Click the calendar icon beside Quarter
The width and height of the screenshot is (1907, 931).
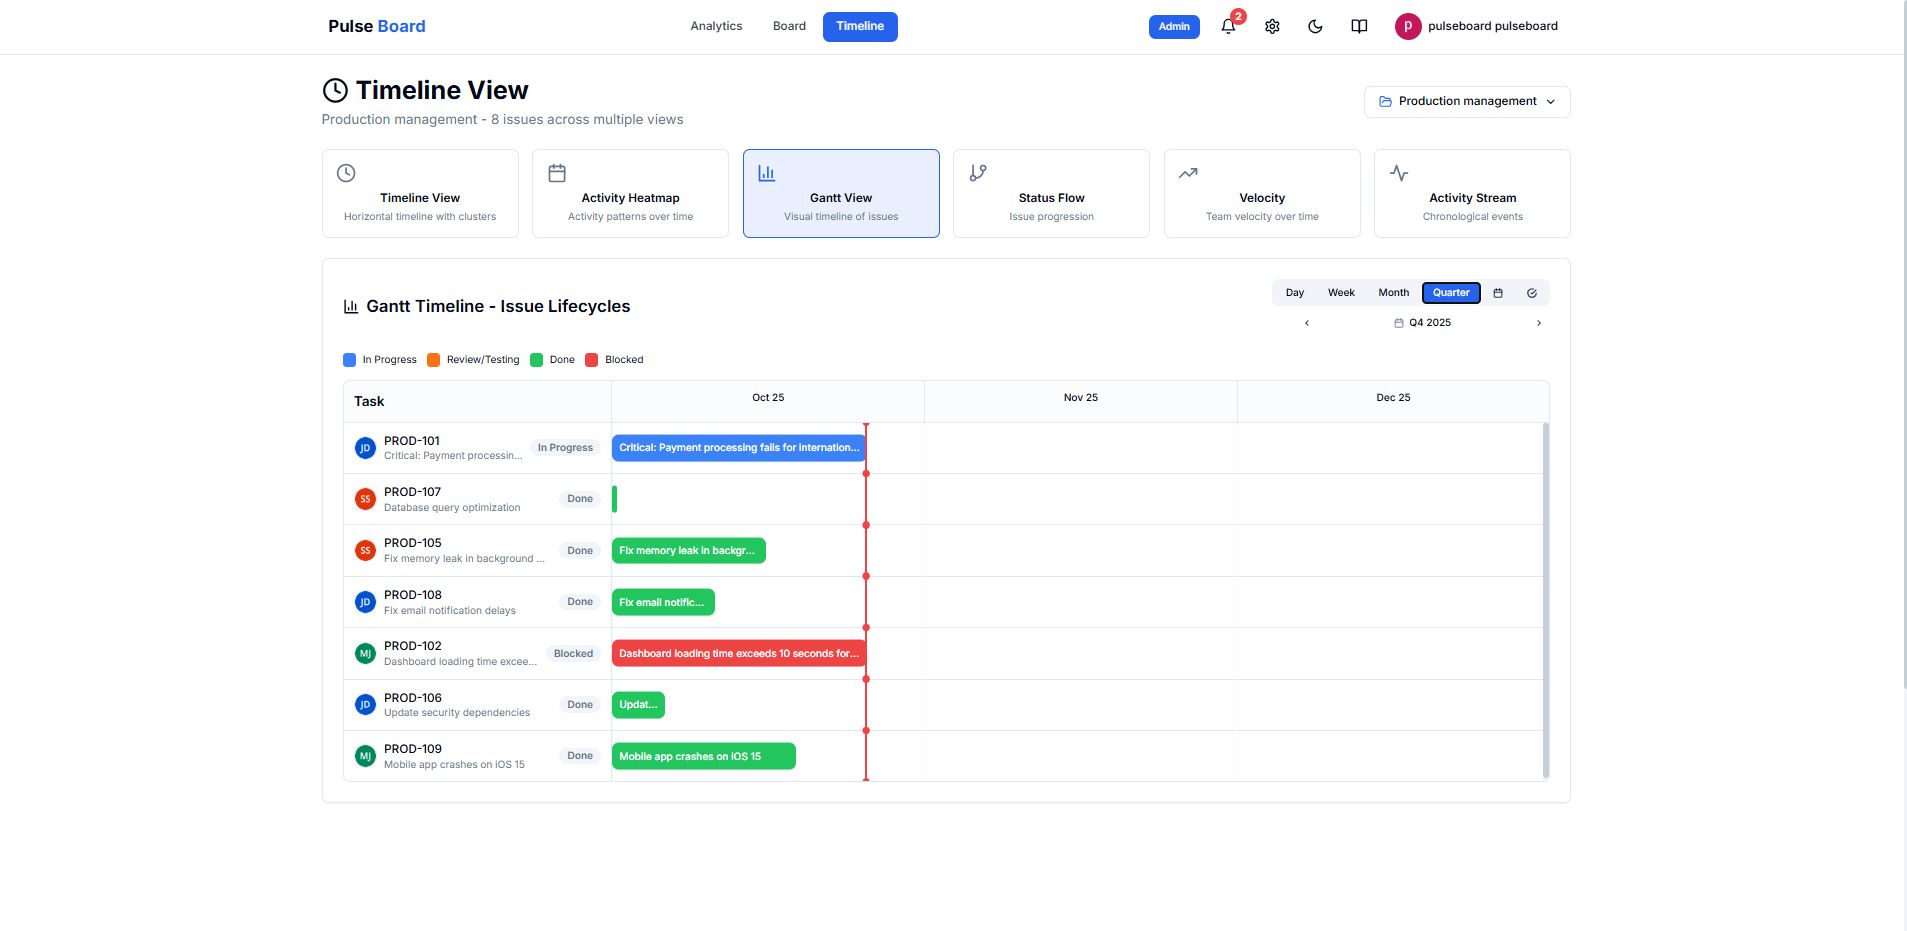[x=1498, y=293]
